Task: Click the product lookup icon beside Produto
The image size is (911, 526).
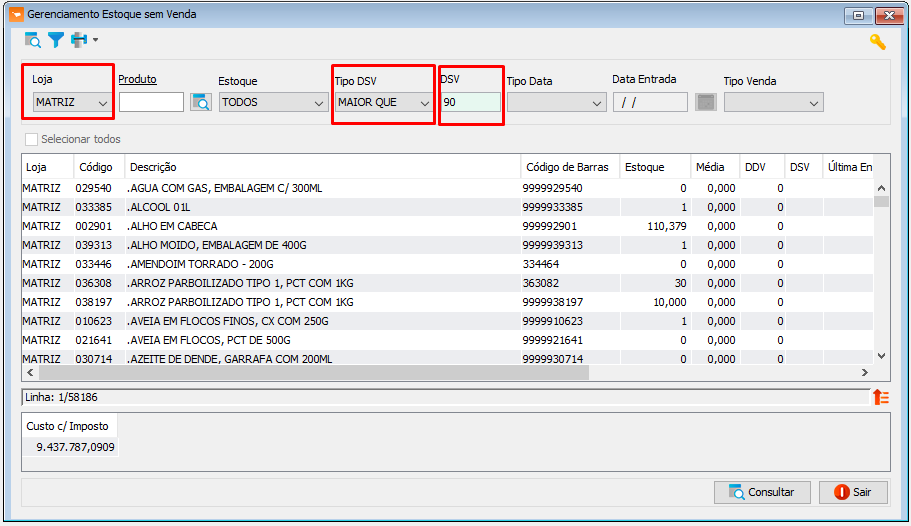Action: tap(201, 102)
